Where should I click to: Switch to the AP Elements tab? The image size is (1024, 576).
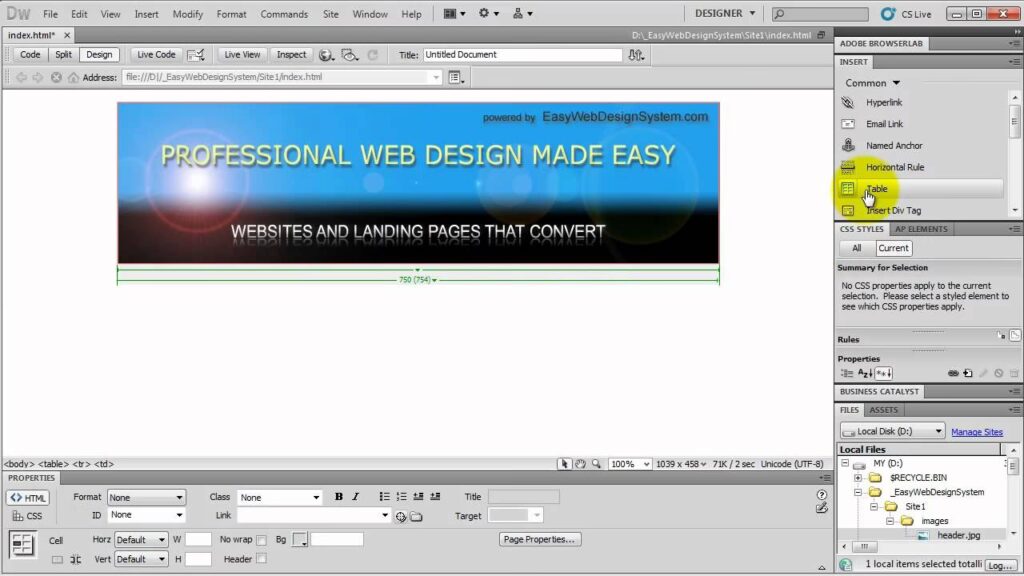tap(920, 229)
